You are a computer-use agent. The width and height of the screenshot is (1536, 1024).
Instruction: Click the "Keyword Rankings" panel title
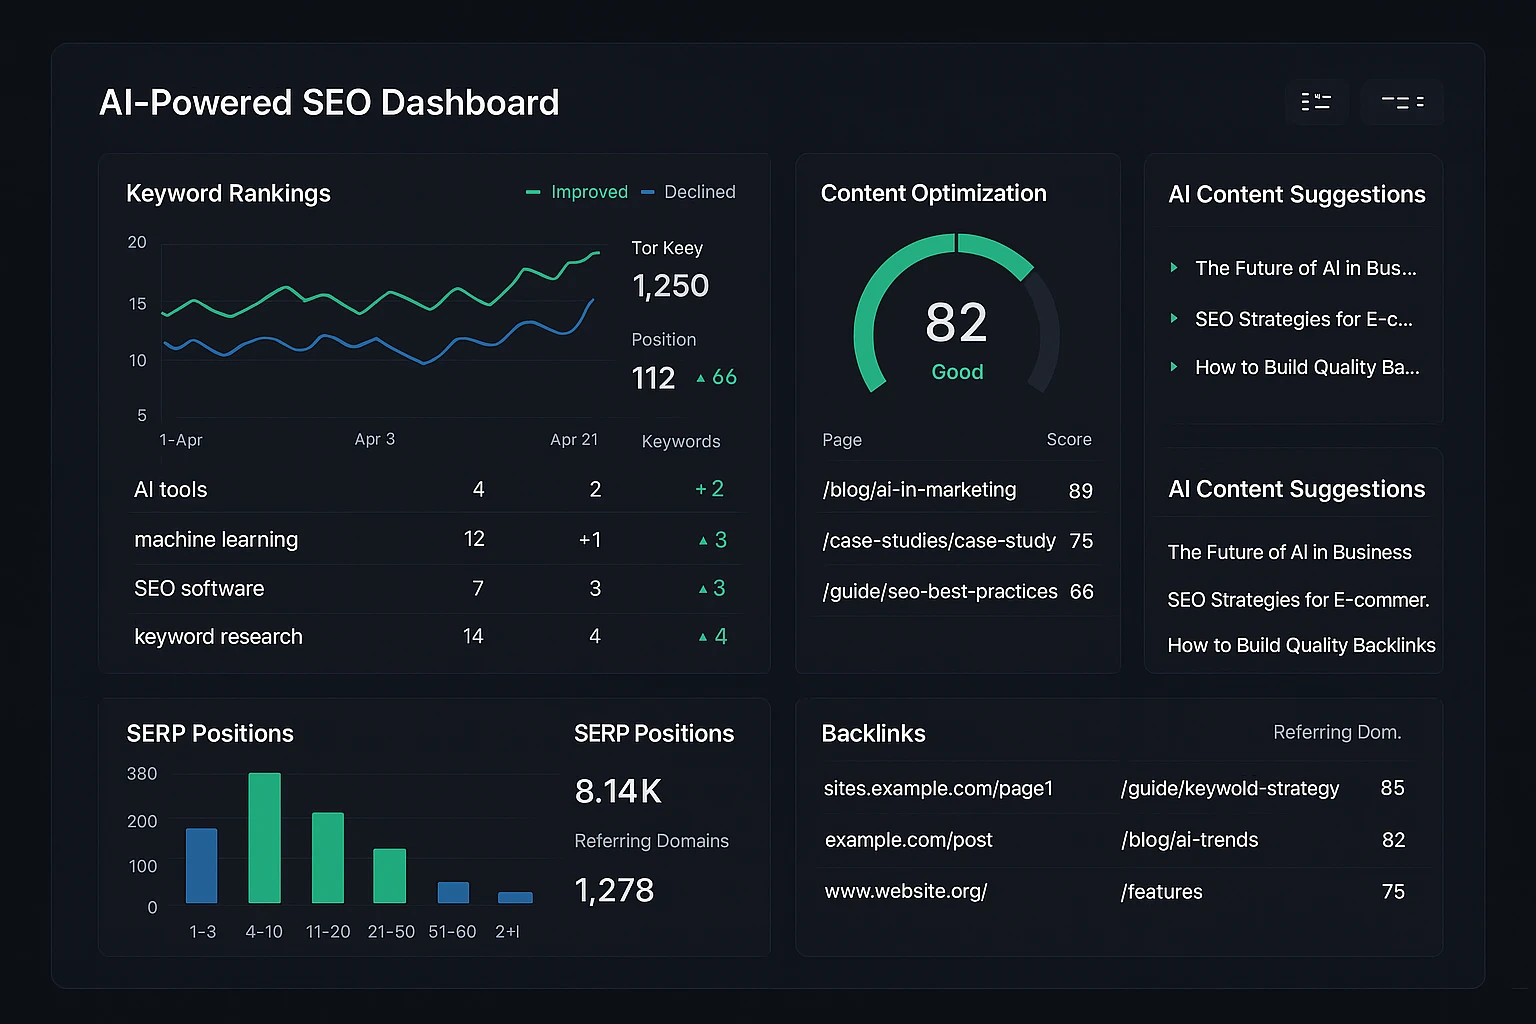click(x=228, y=194)
